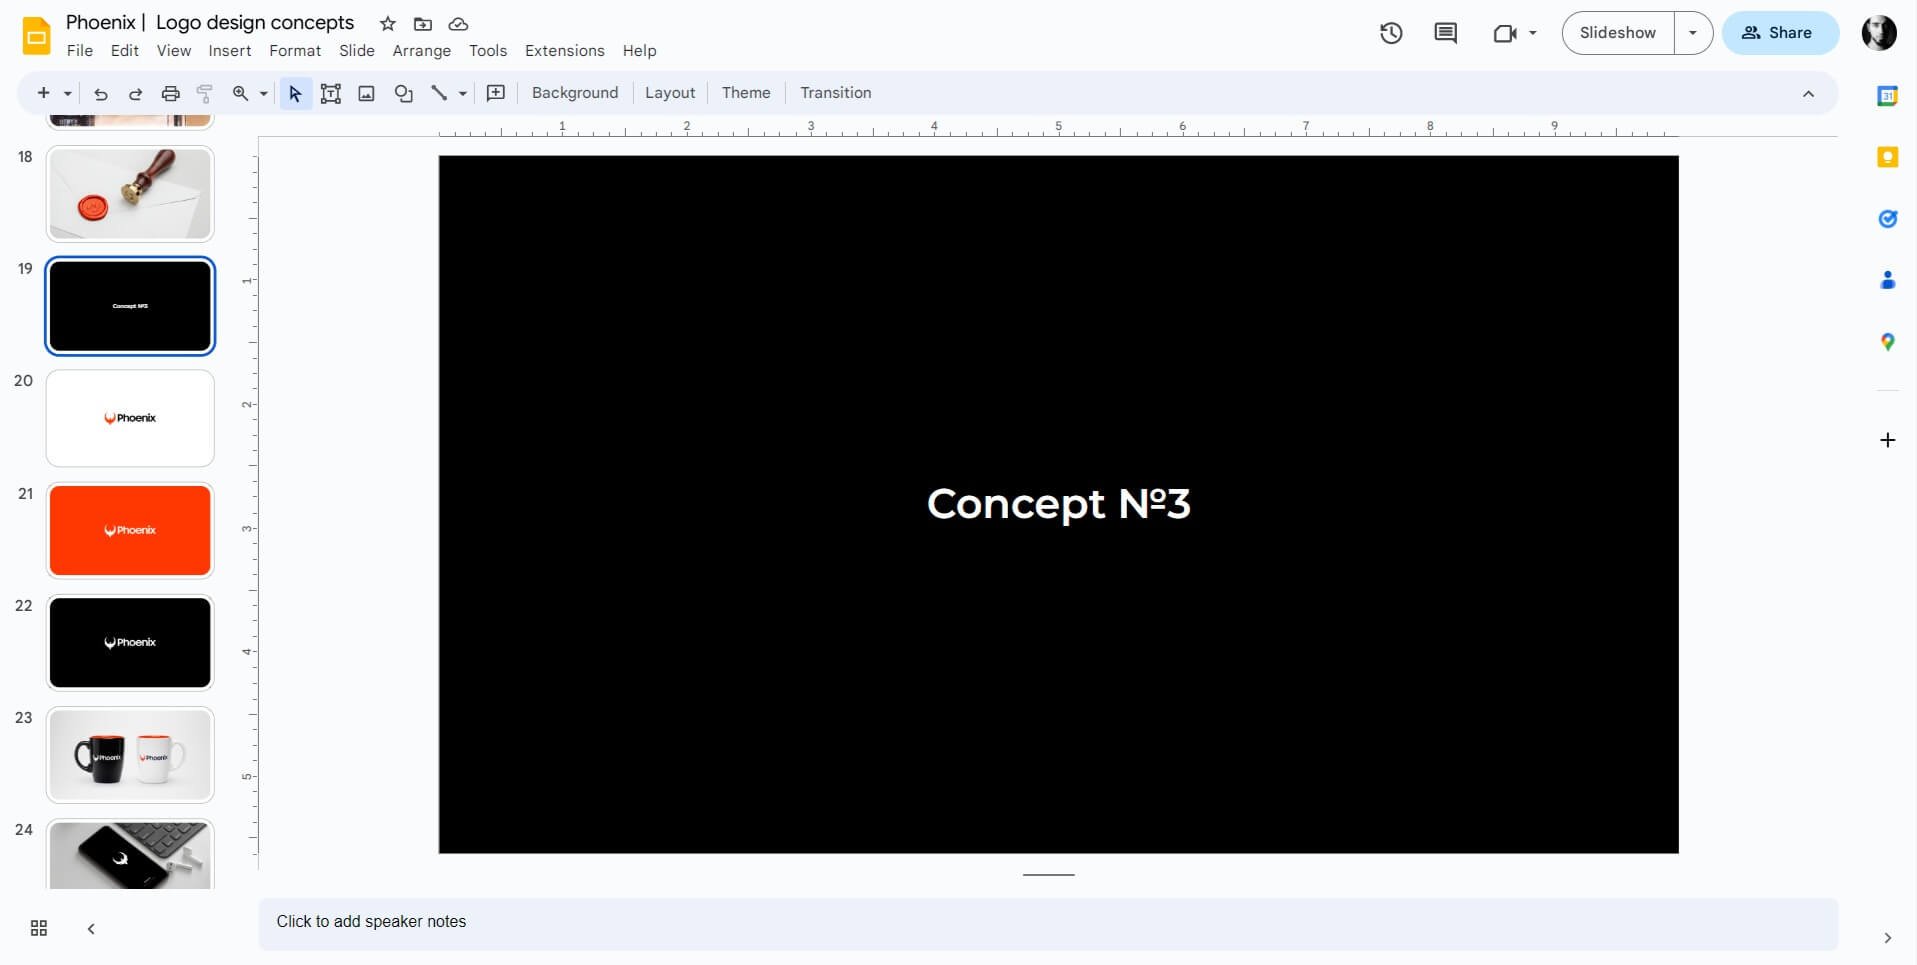Screen dimensions: 1917x965
Task: Click the undo arrow icon
Action: (101, 93)
